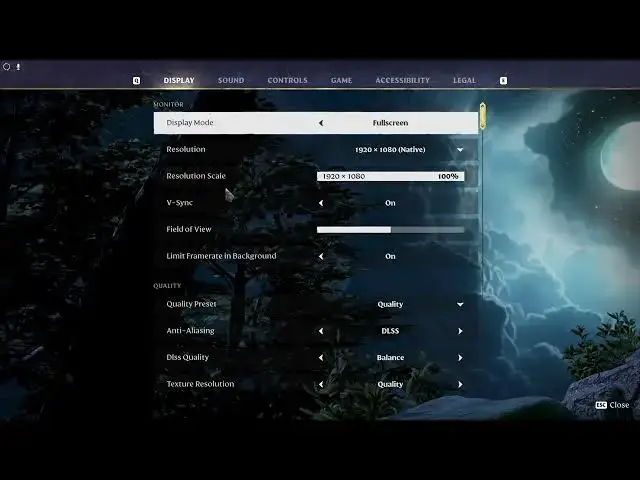This screenshot has width=640, height=480.
Task: Click the circle icon beside the microphone
Action: 7,67
